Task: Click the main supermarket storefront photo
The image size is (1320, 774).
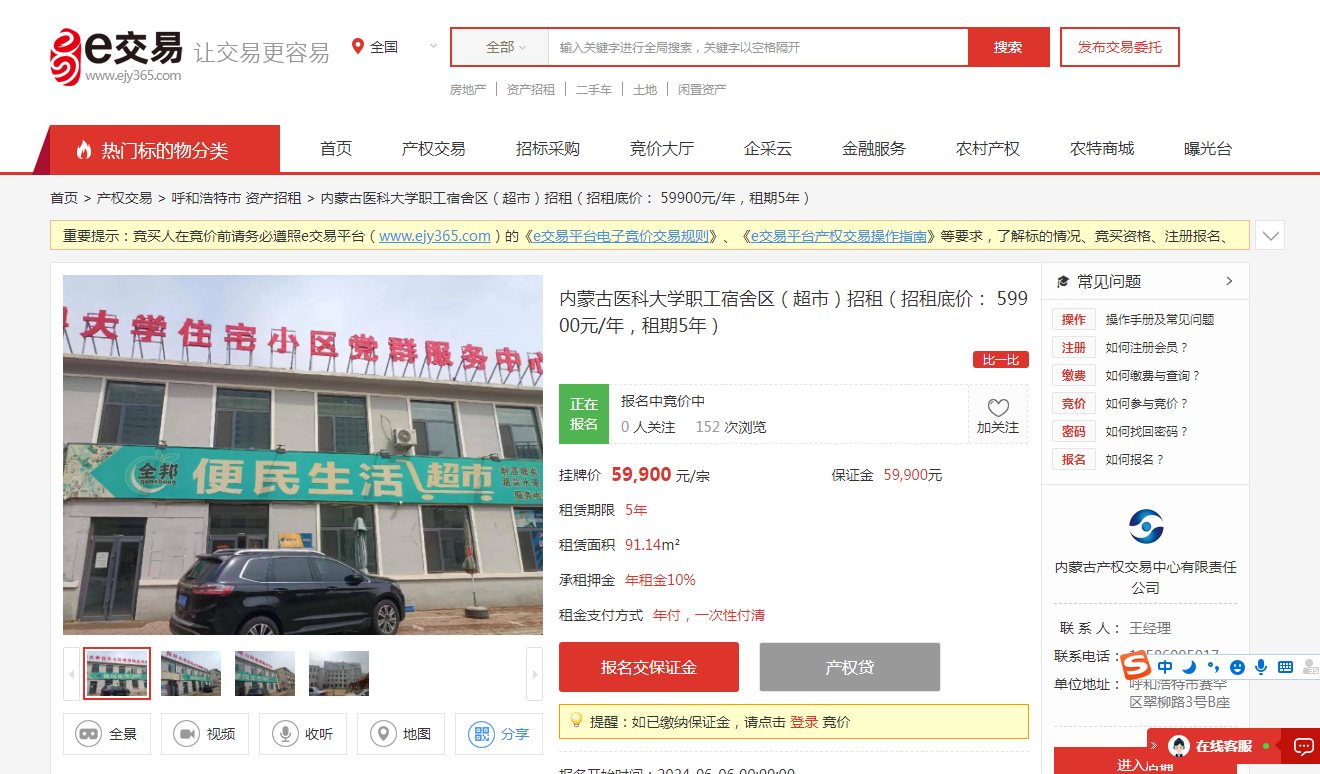Action: click(303, 455)
